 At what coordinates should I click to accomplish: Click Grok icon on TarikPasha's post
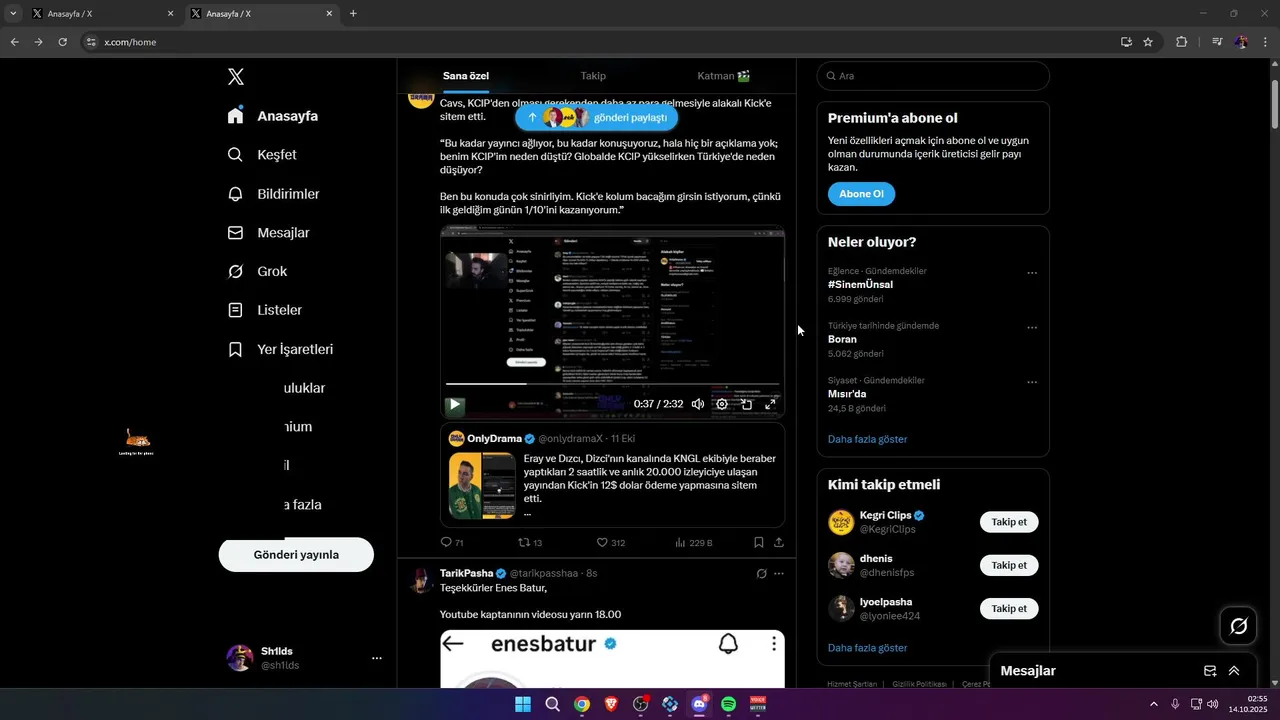pyautogui.click(x=761, y=574)
